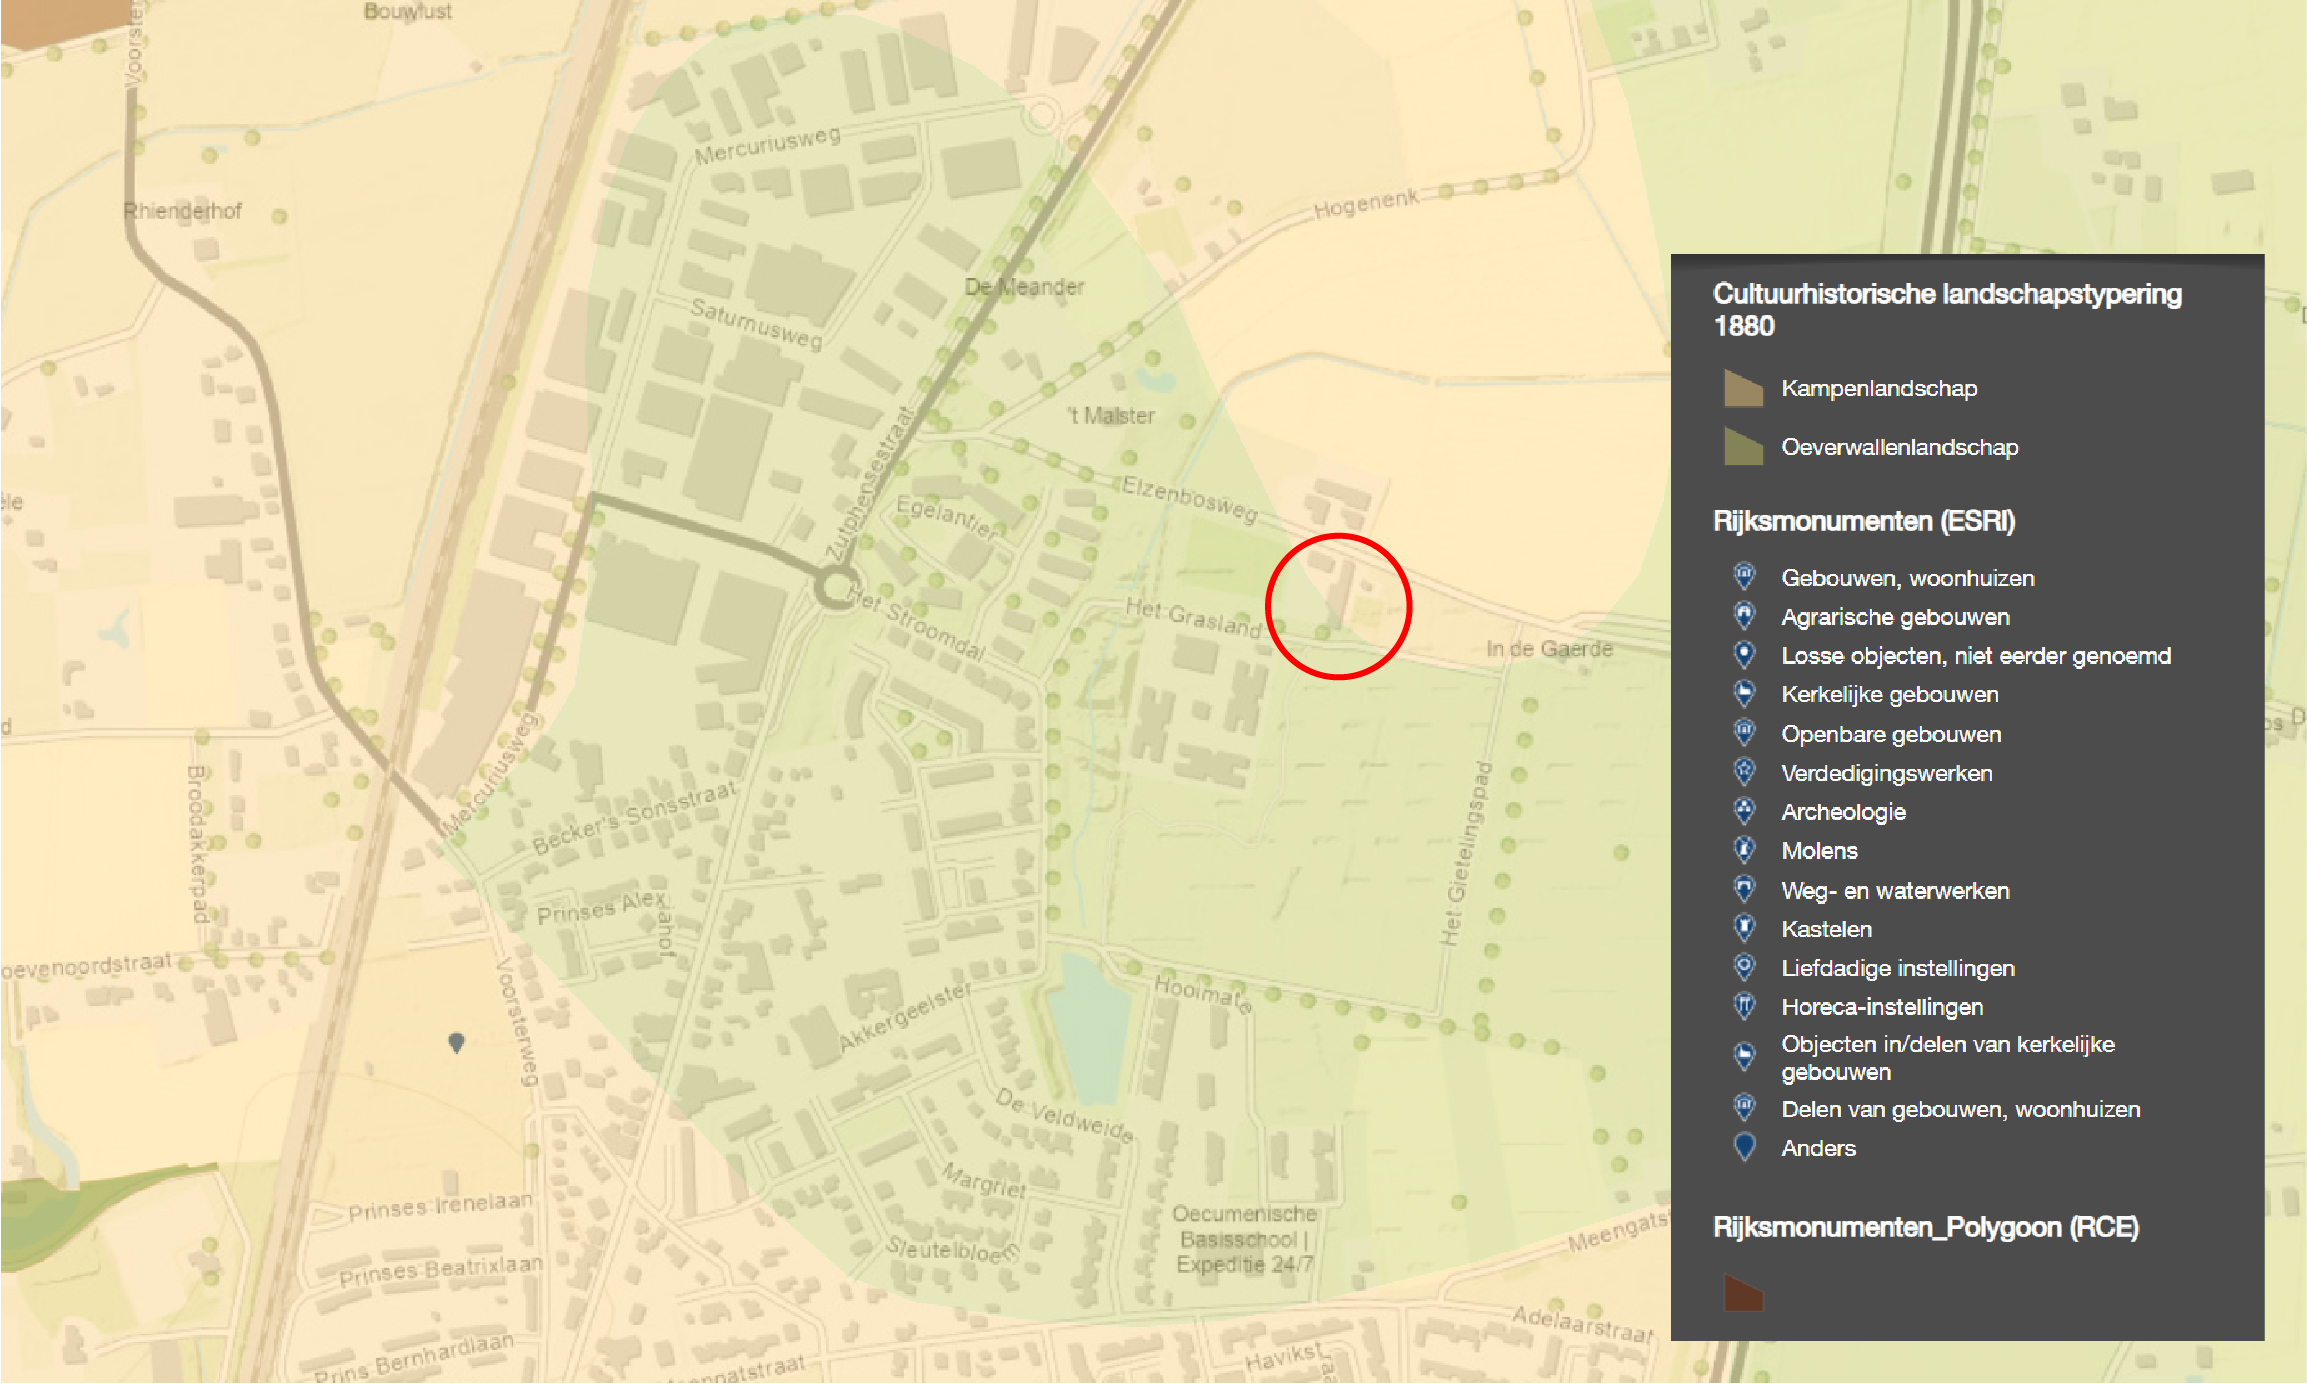
Task: Click the Weg- en waterwerken legend icon
Action: (1744, 889)
